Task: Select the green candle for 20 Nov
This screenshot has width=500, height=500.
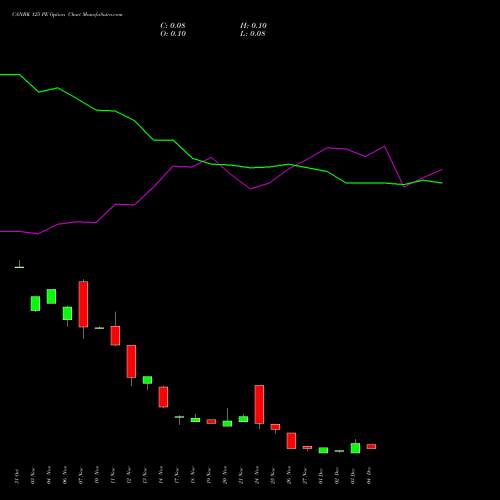Action: coord(227,424)
